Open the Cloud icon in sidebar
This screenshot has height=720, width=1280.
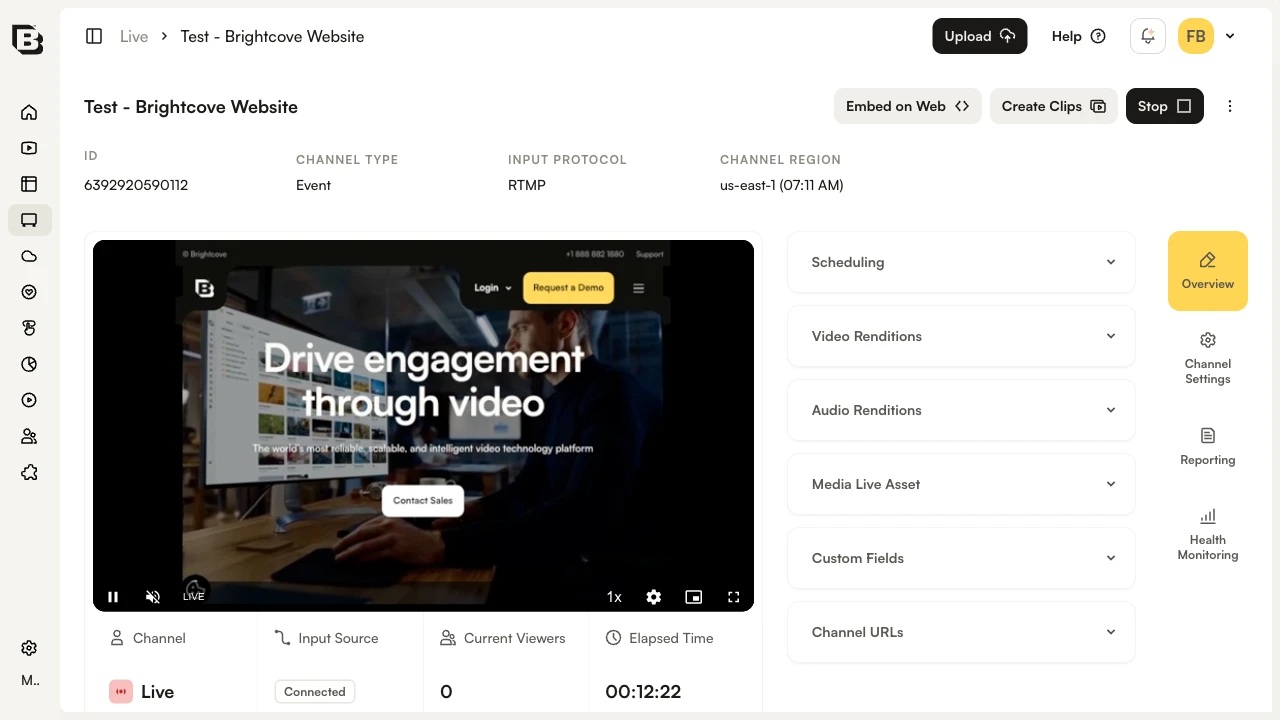29,256
